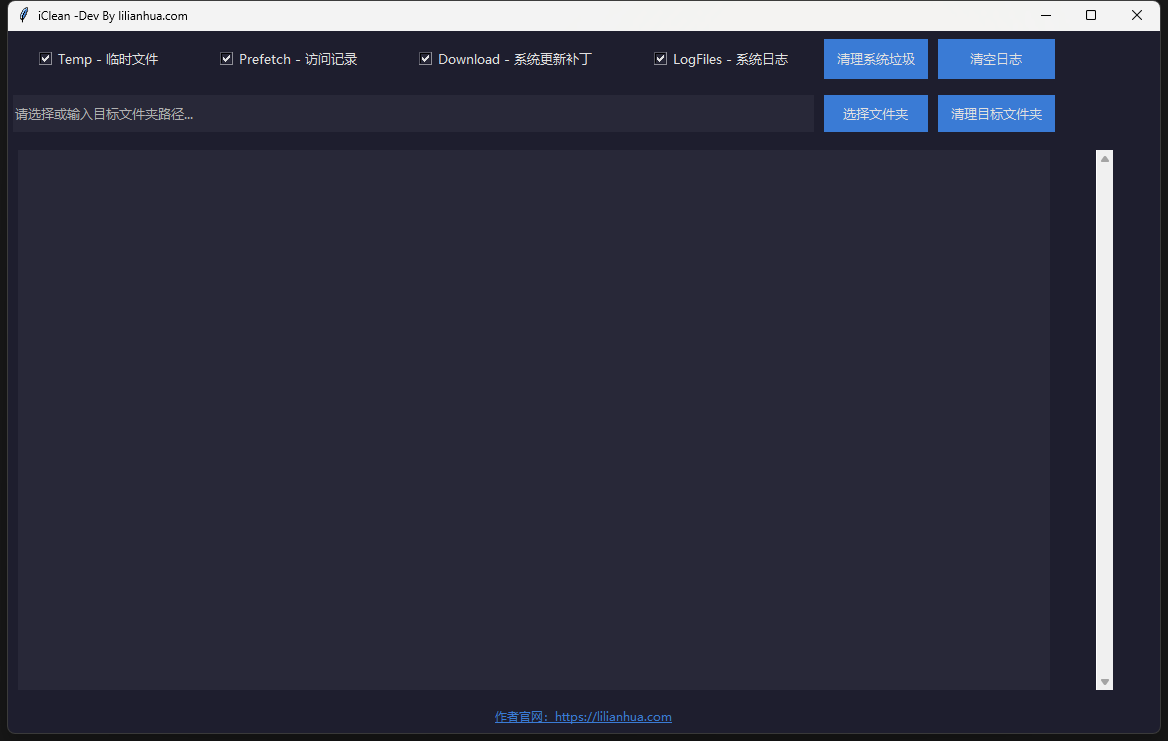
Task: Minimize the iClean window
Action: [x=1046, y=15]
